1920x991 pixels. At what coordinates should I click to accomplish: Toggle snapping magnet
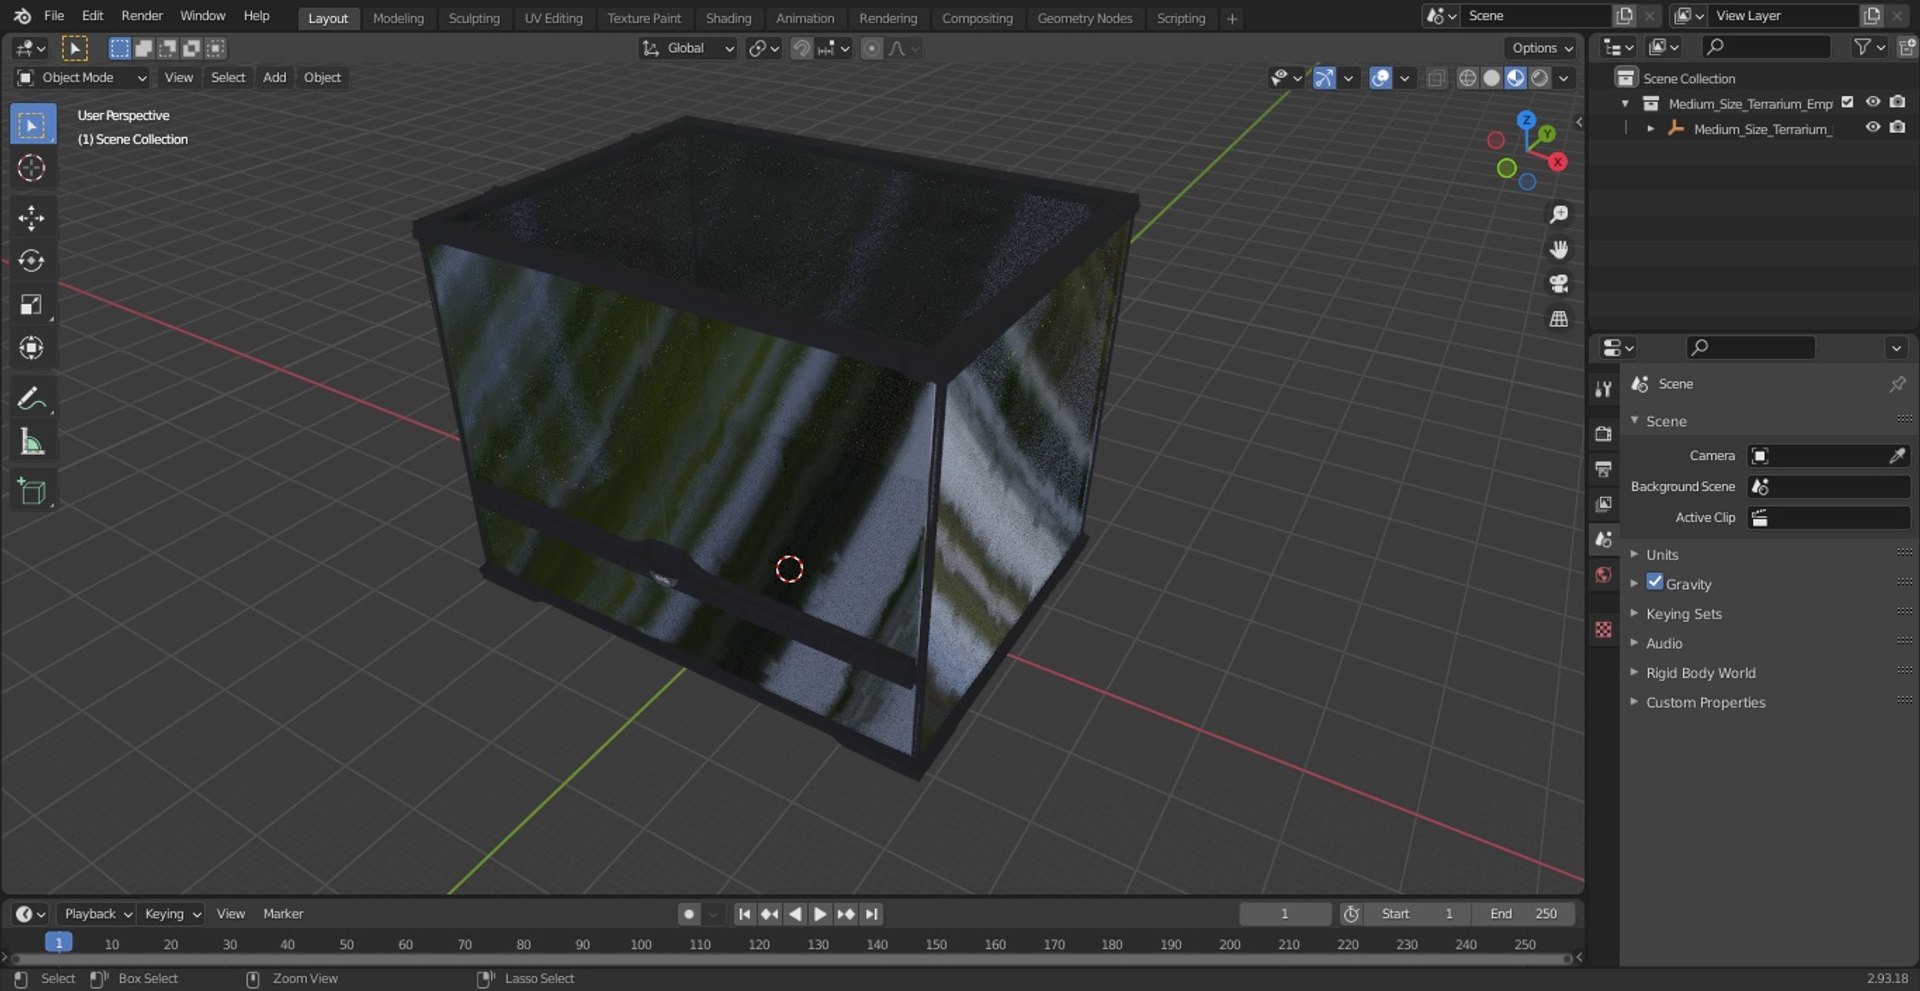[x=800, y=48]
